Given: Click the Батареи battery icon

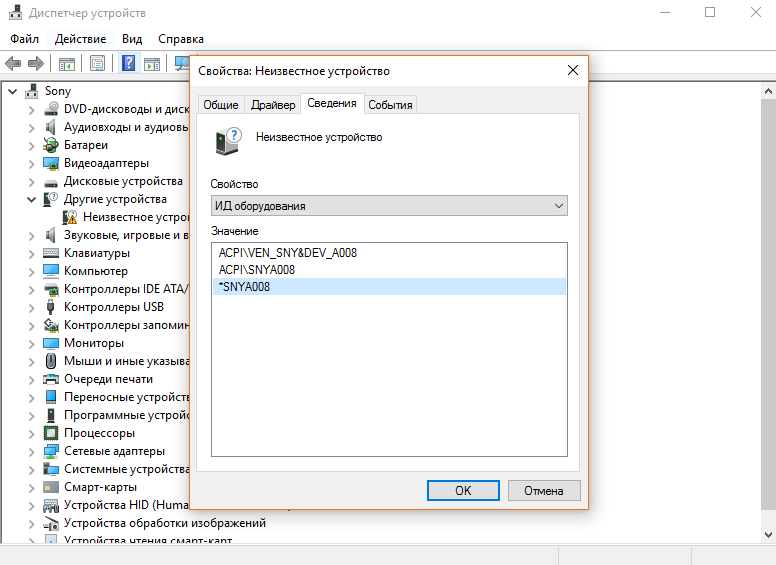Looking at the screenshot, I should (x=51, y=145).
